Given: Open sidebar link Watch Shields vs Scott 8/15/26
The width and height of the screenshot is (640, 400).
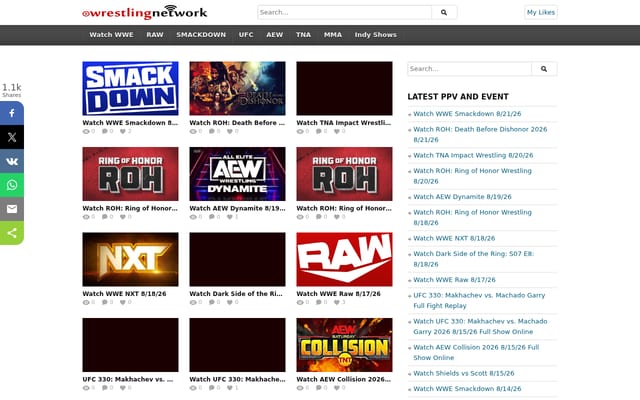Looking at the screenshot, I should (x=464, y=373).
